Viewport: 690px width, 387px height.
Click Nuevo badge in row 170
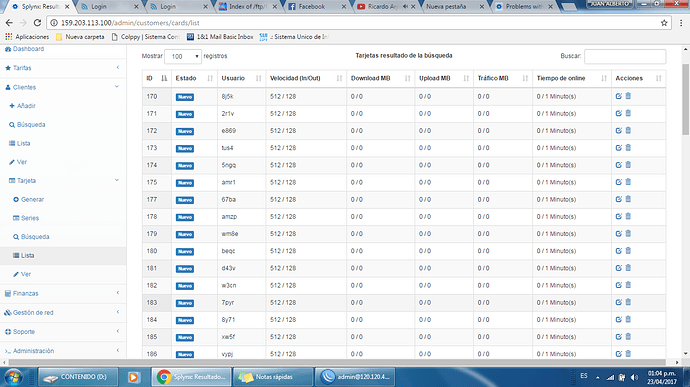185,97
